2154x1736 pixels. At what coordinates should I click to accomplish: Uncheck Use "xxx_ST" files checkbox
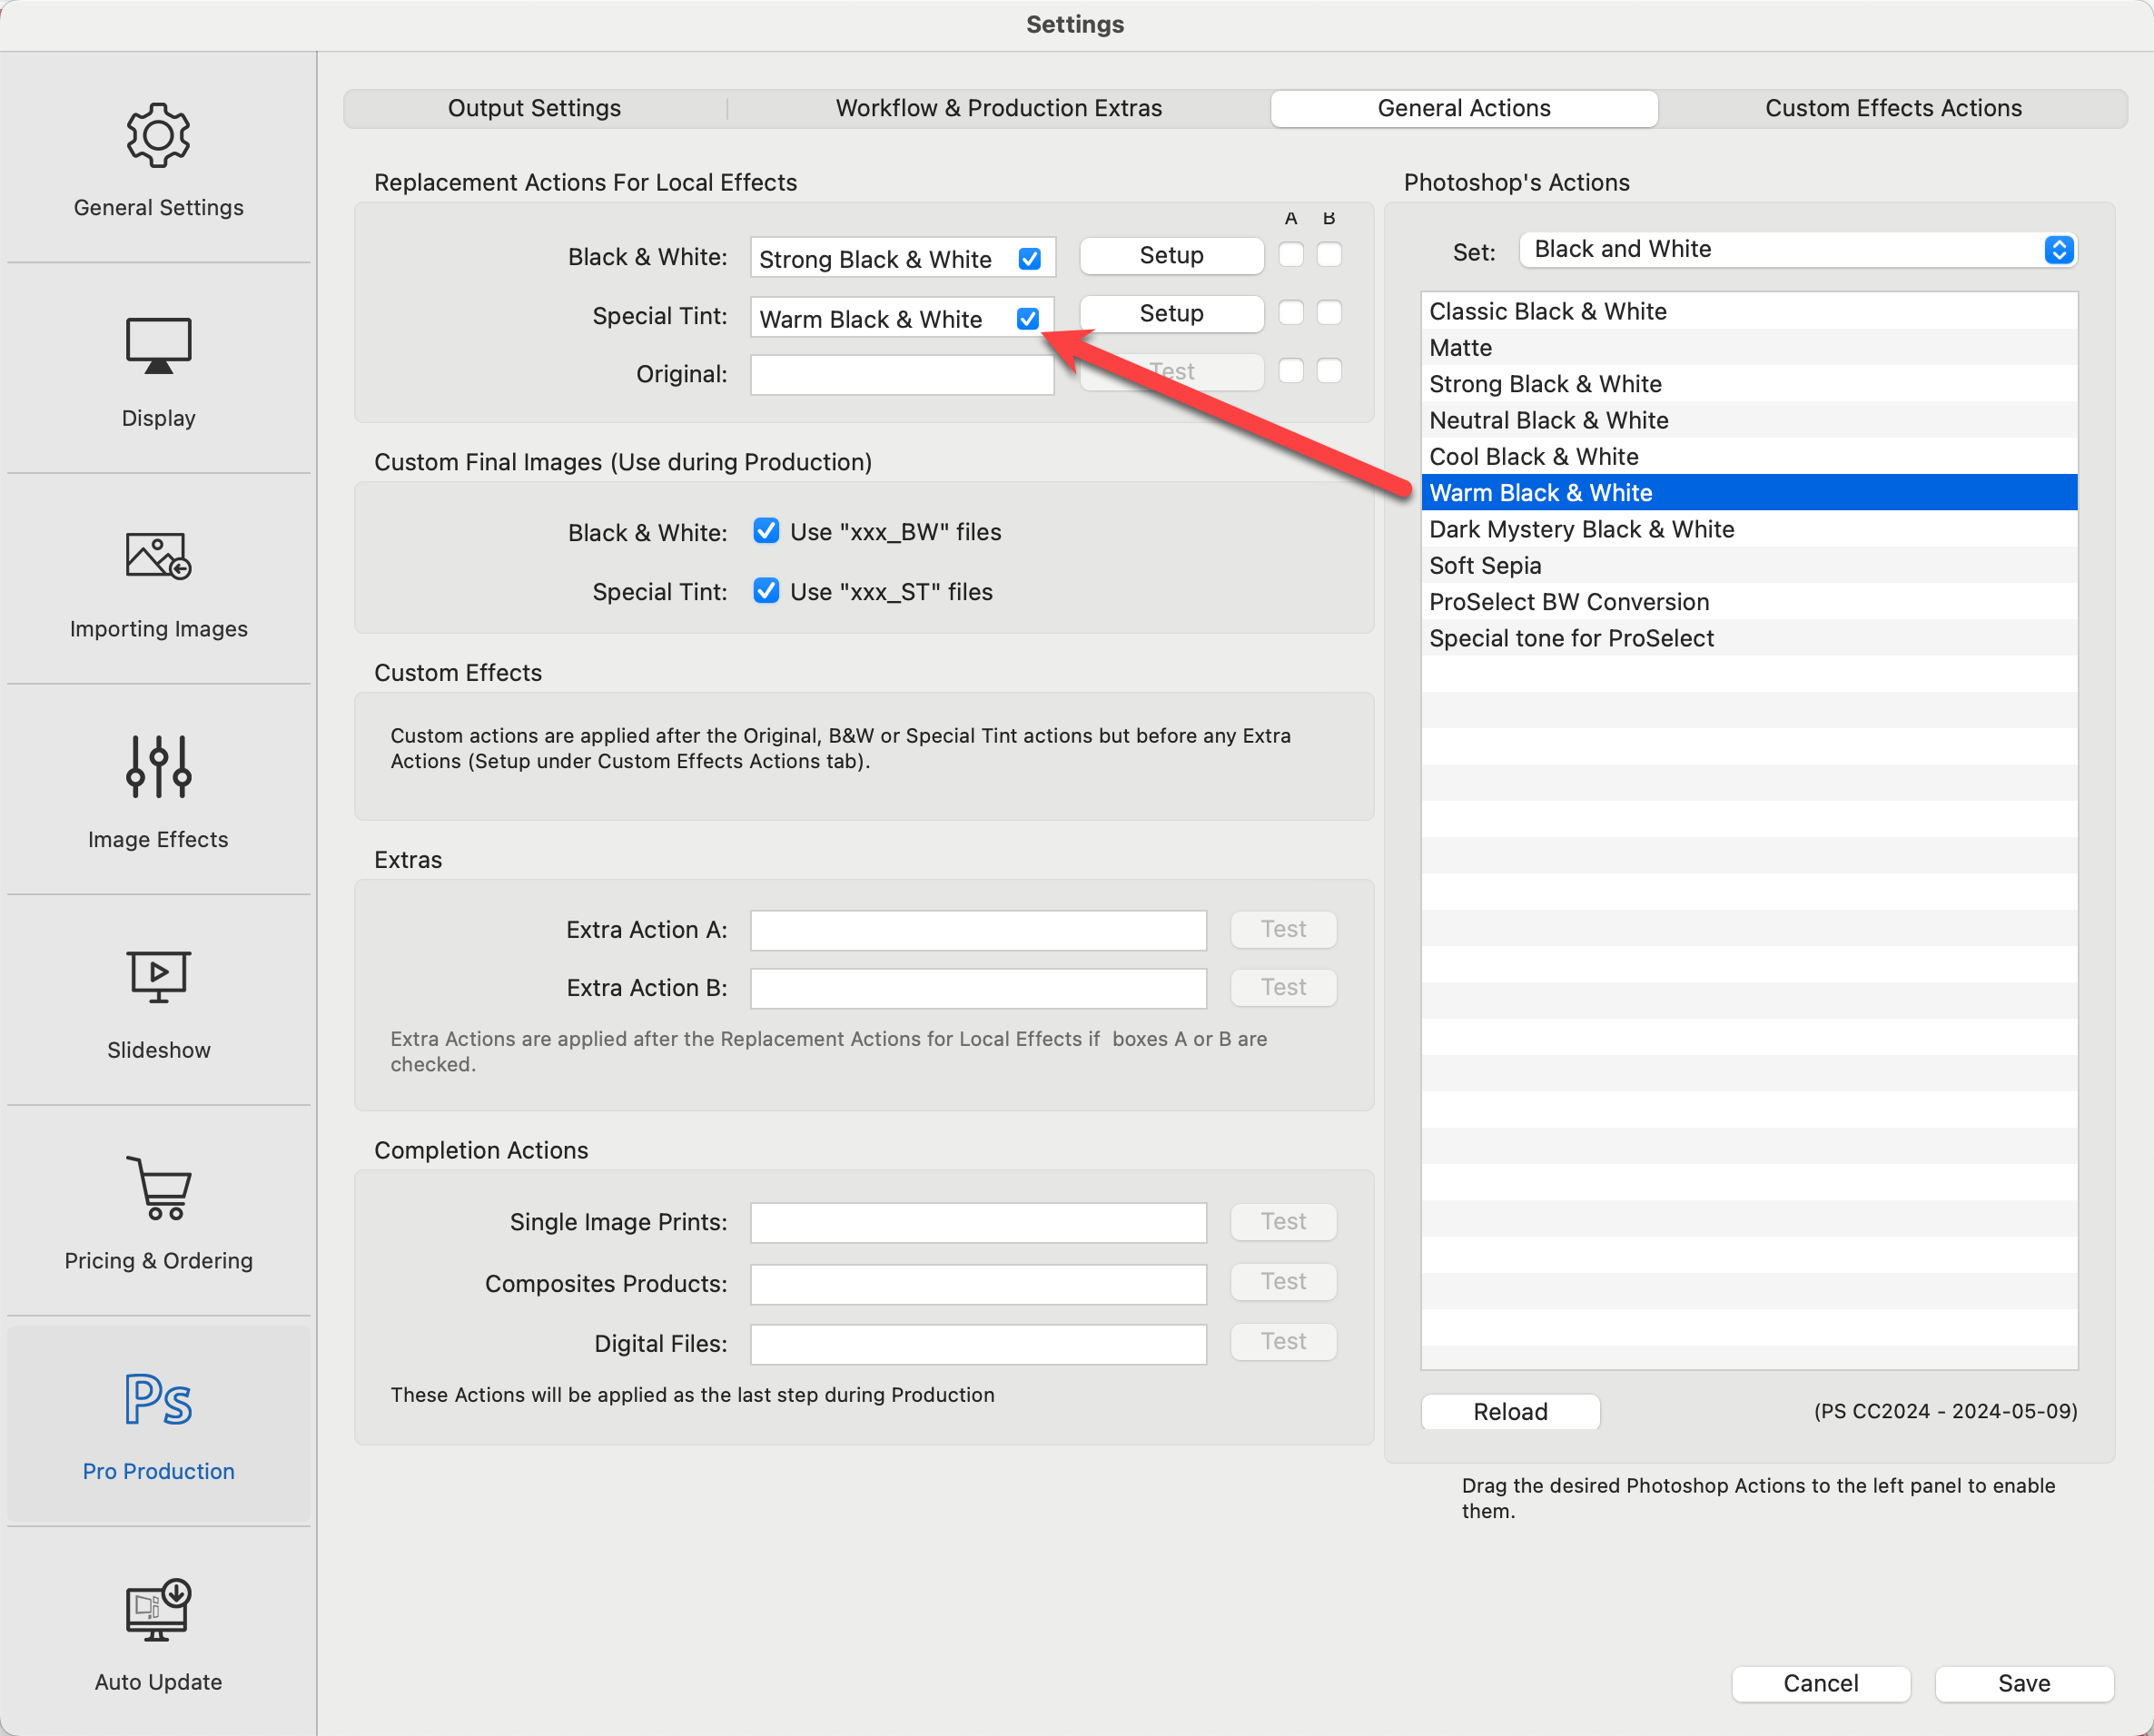pos(766,591)
